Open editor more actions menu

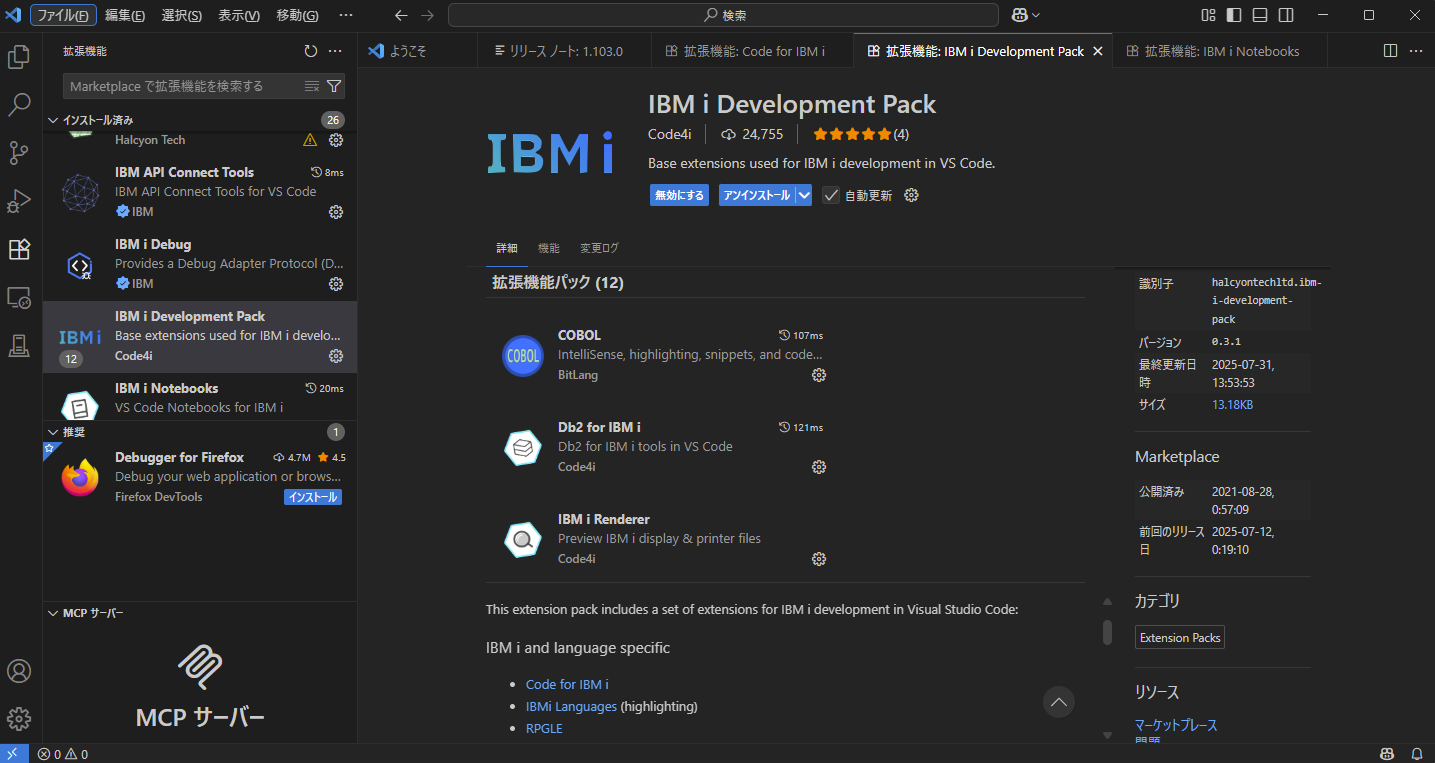(1416, 51)
